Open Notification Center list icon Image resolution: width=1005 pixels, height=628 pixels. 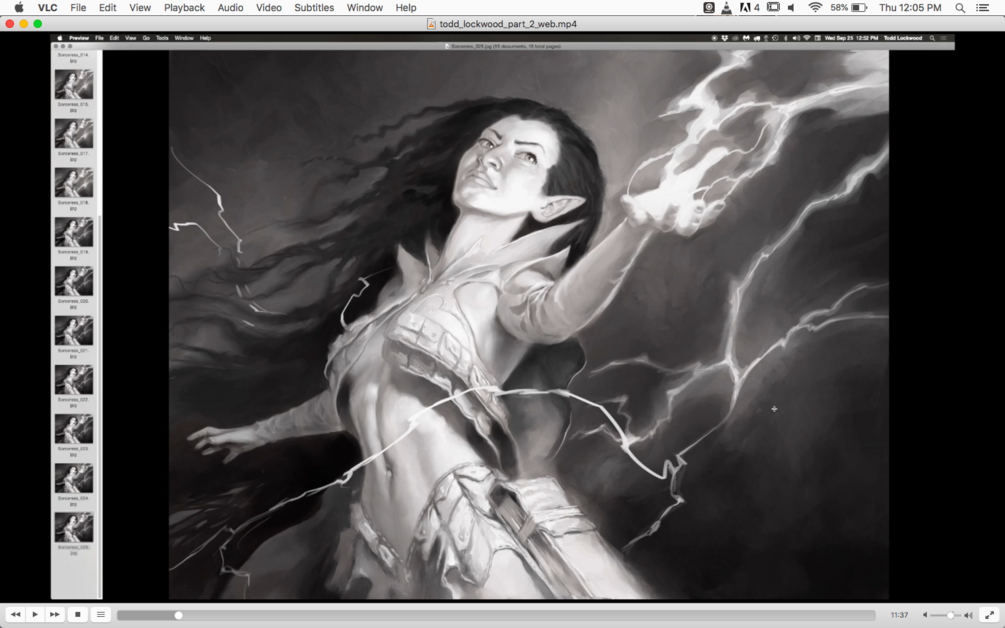coord(982,8)
